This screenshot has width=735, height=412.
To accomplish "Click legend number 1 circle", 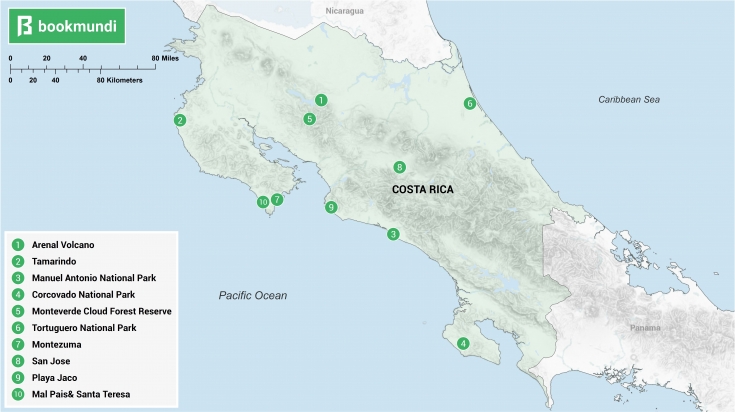I will point(18,245).
